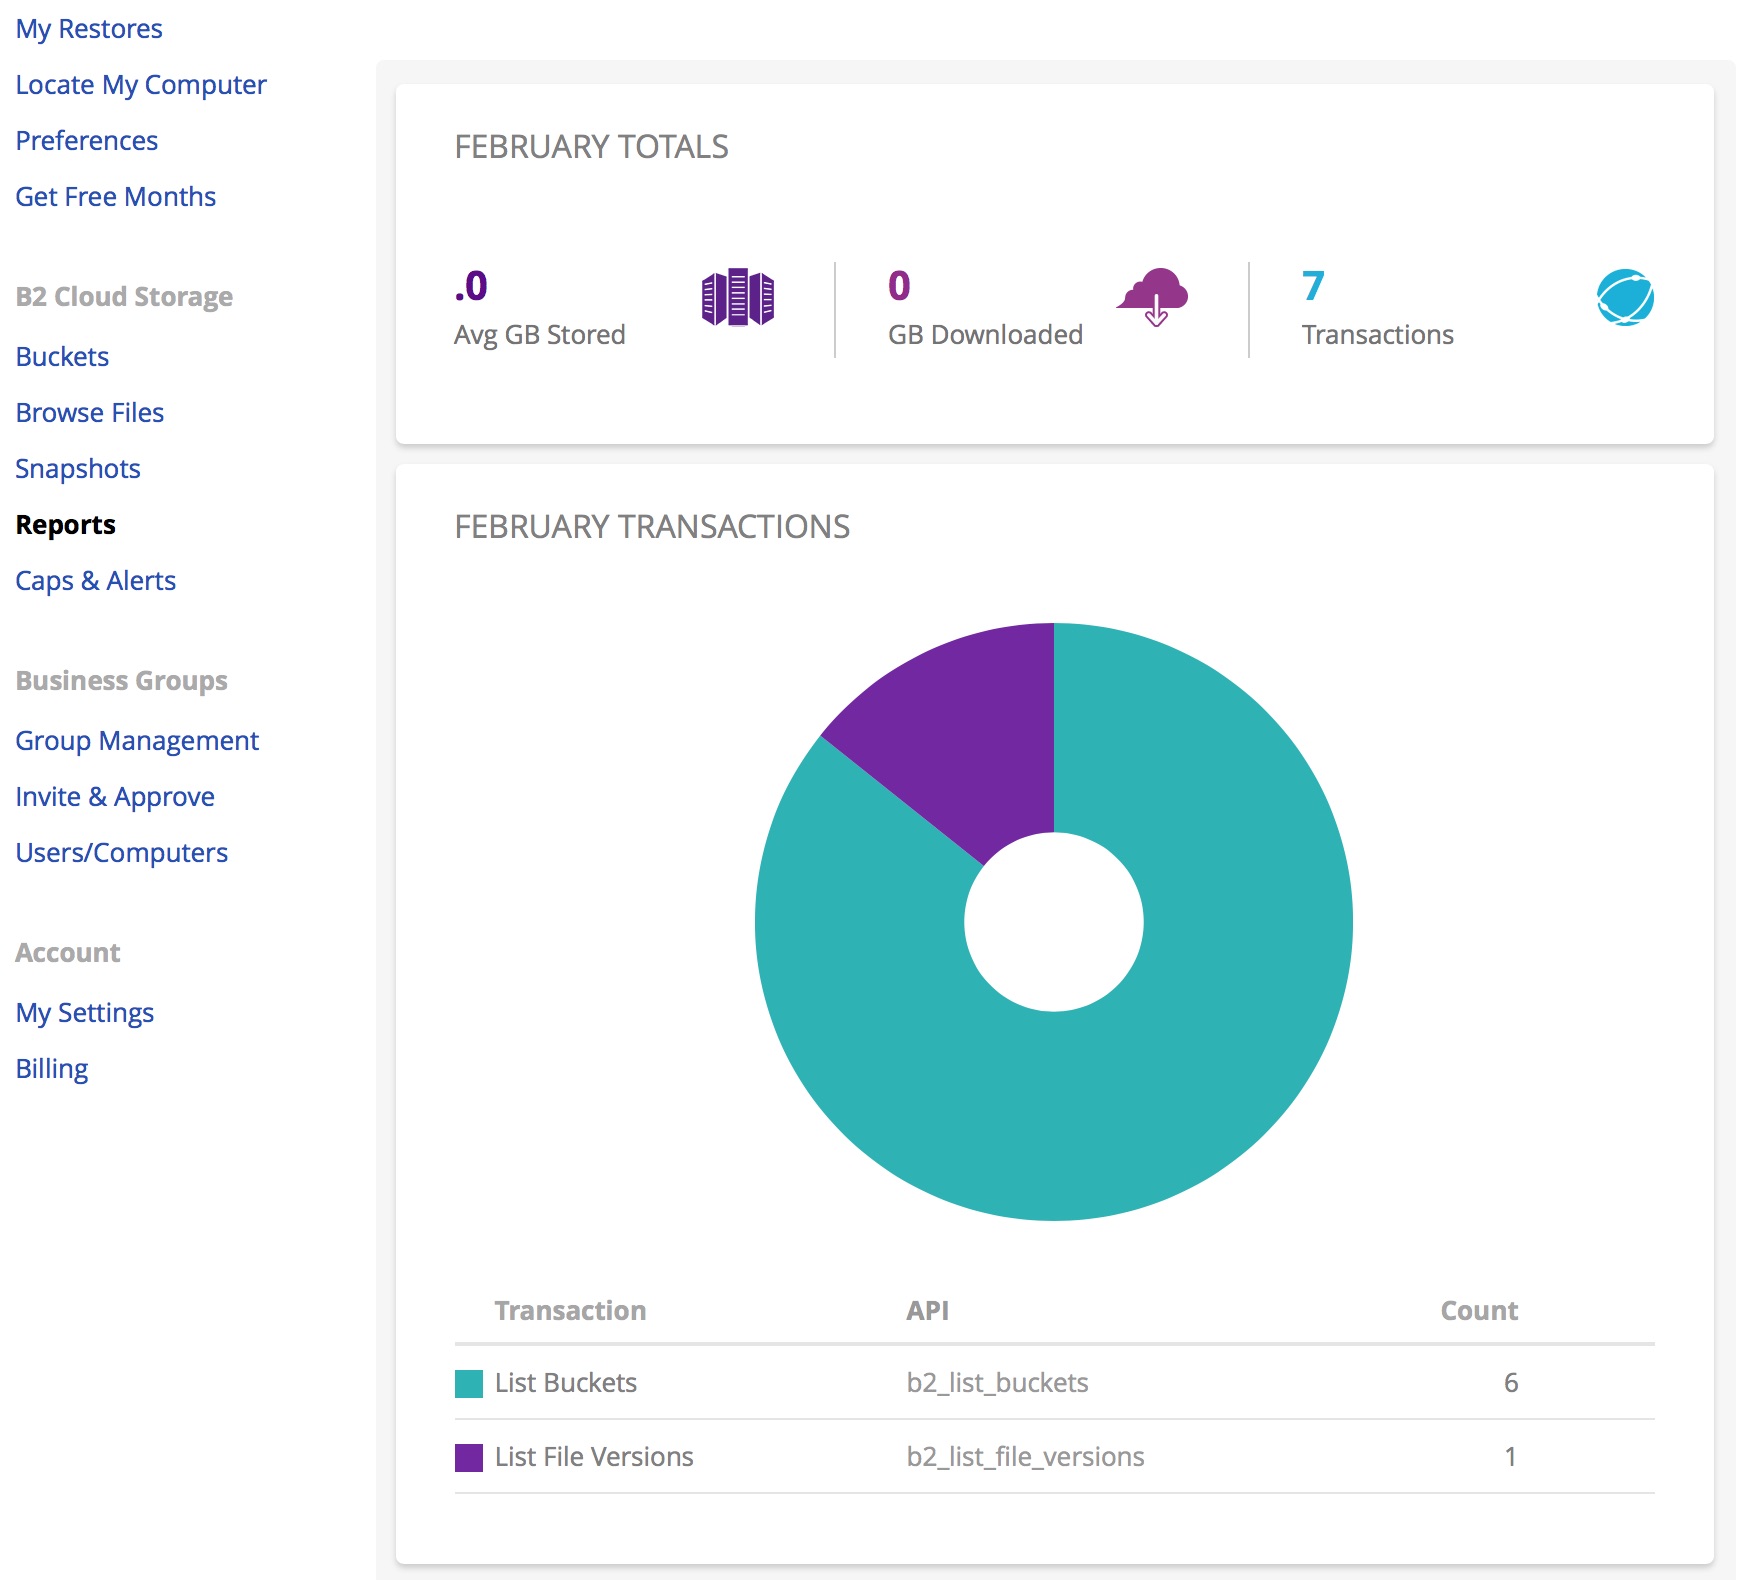The height and width of the screenshot is (1580, 1748).
Task: Open Users/Computers page
Action: [122, 853]
